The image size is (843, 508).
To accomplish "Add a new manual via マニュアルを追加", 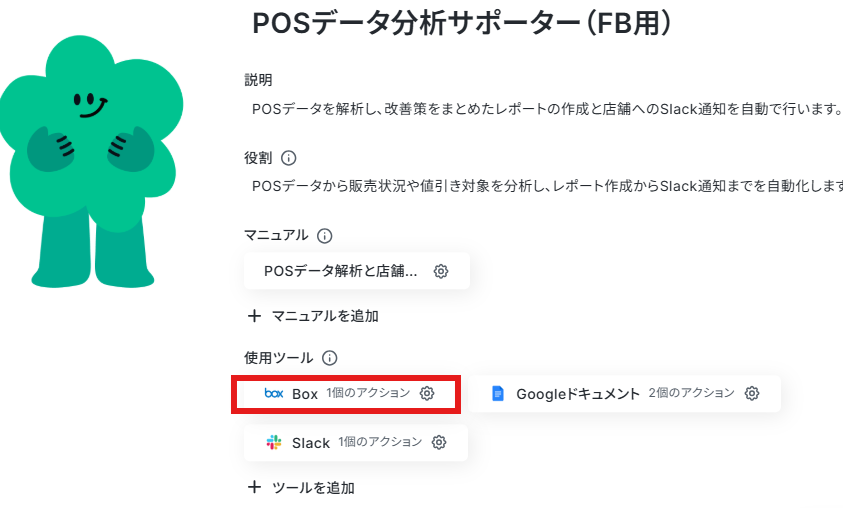I will coord(313,316).
